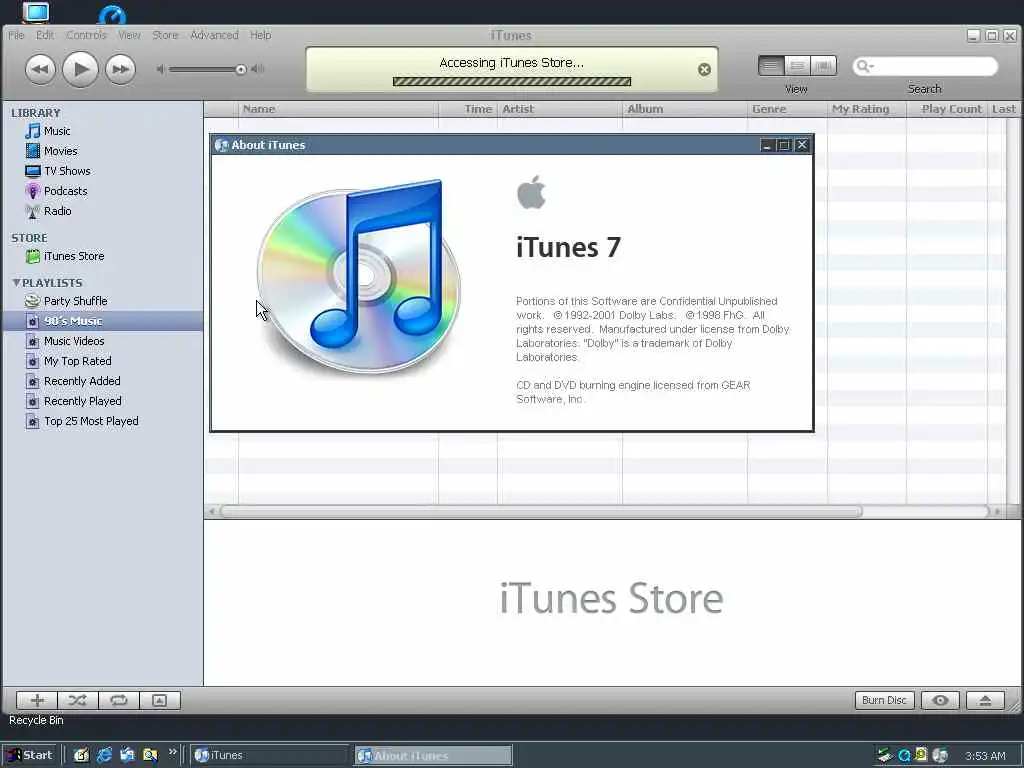The height and width of the screenshot is (768, 1024).
Task: Click the magnifier icon in search box
Action: click(x=864, y=66)
